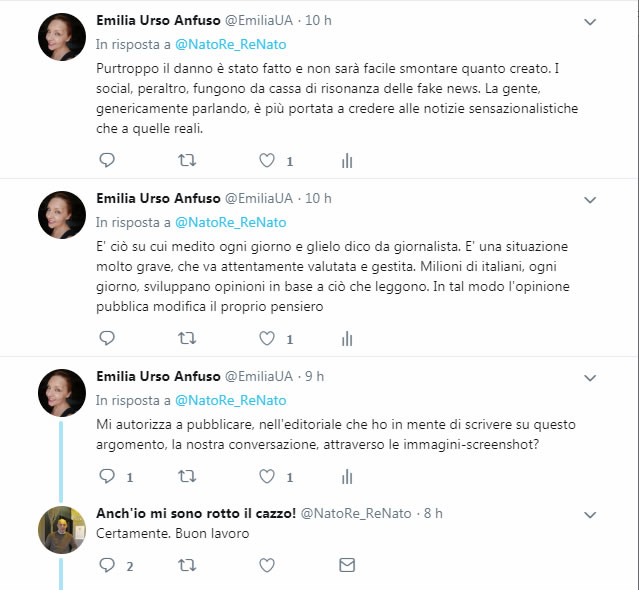Expand the first tweet's options chevron

(590, 21)
